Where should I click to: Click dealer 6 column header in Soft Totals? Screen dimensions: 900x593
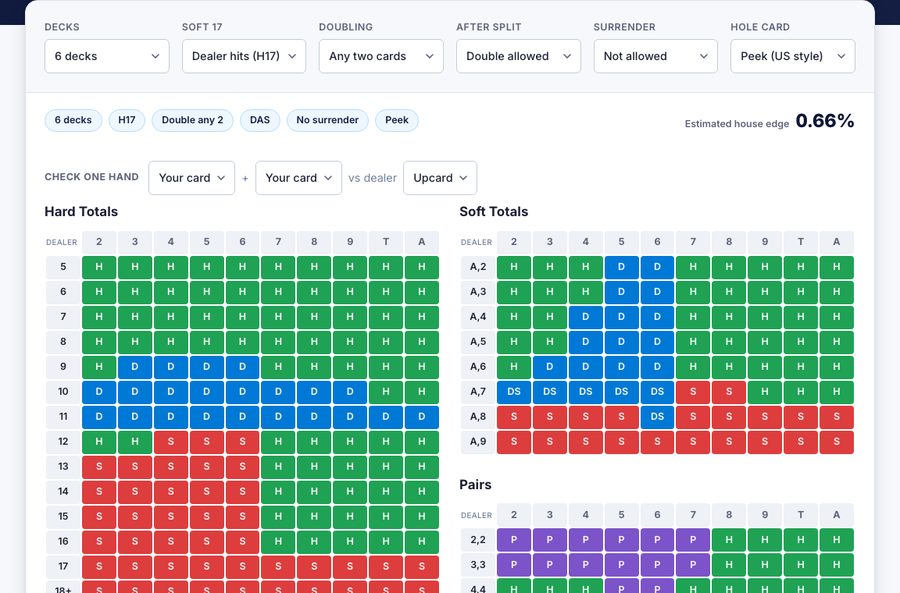pyautogui.click(x=657, y=242)
